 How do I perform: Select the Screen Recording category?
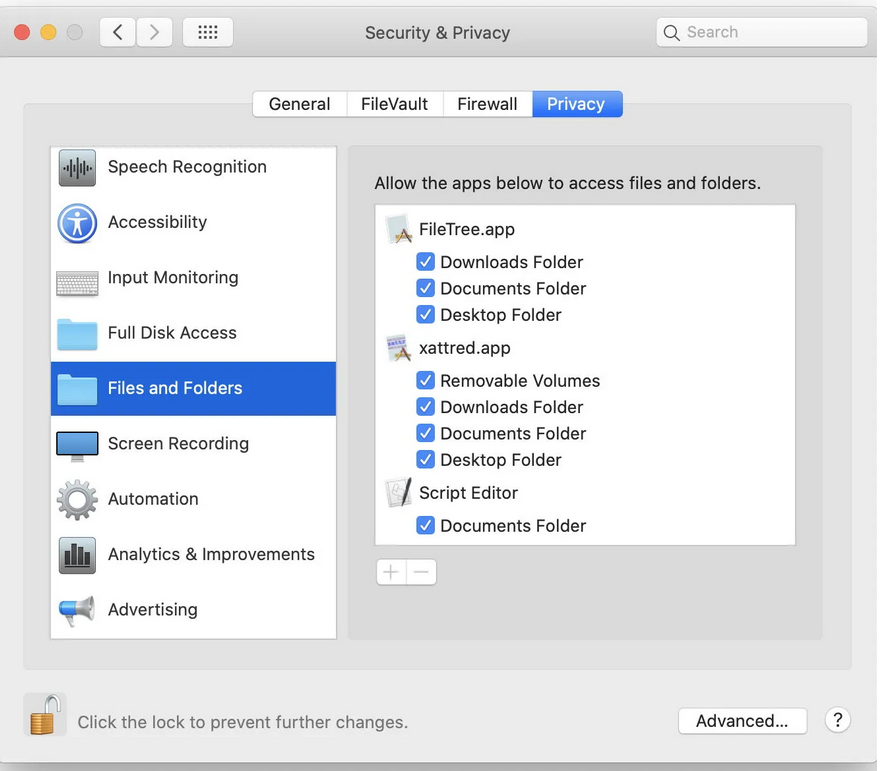click(177, 444)
